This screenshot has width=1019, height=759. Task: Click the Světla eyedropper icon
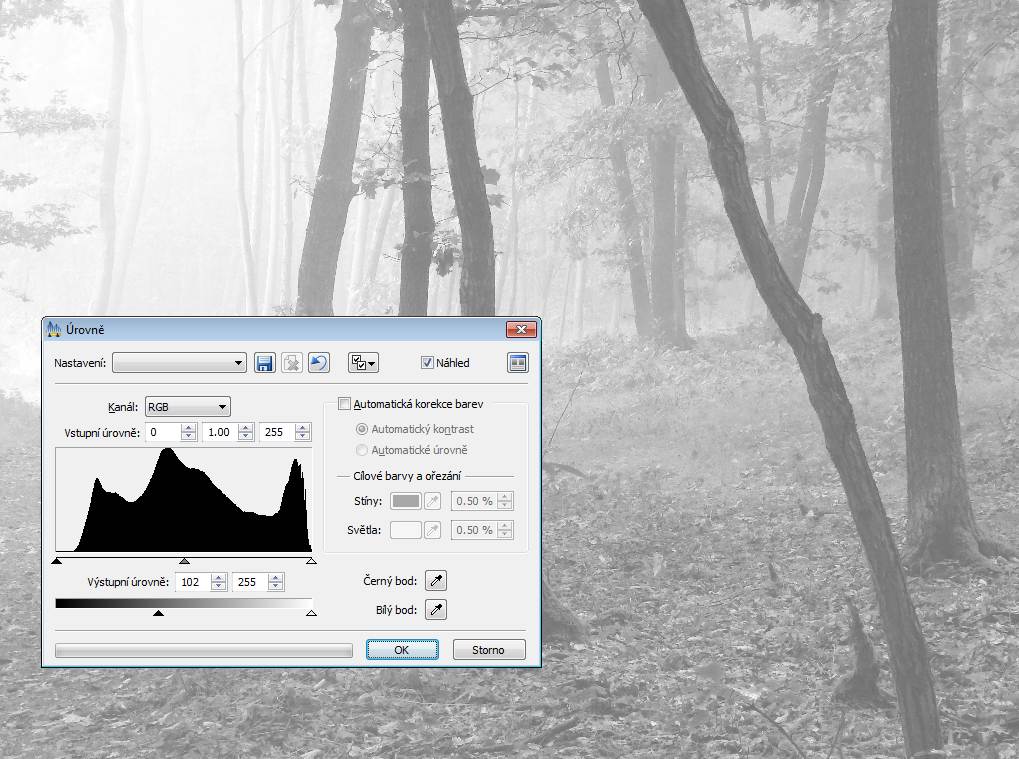(433, 530)
